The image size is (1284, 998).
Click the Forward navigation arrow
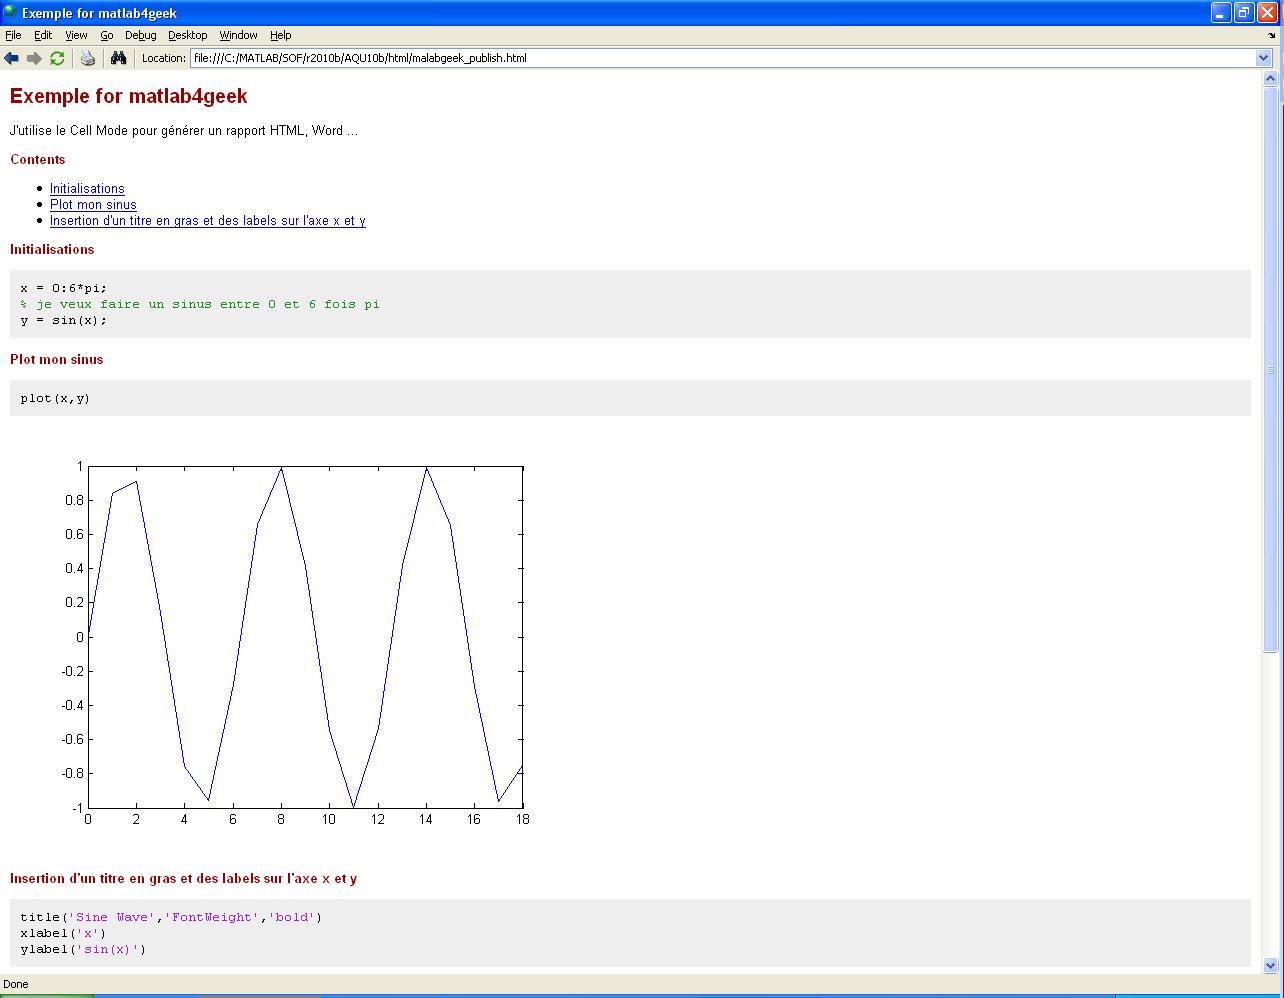coord(34,58)
